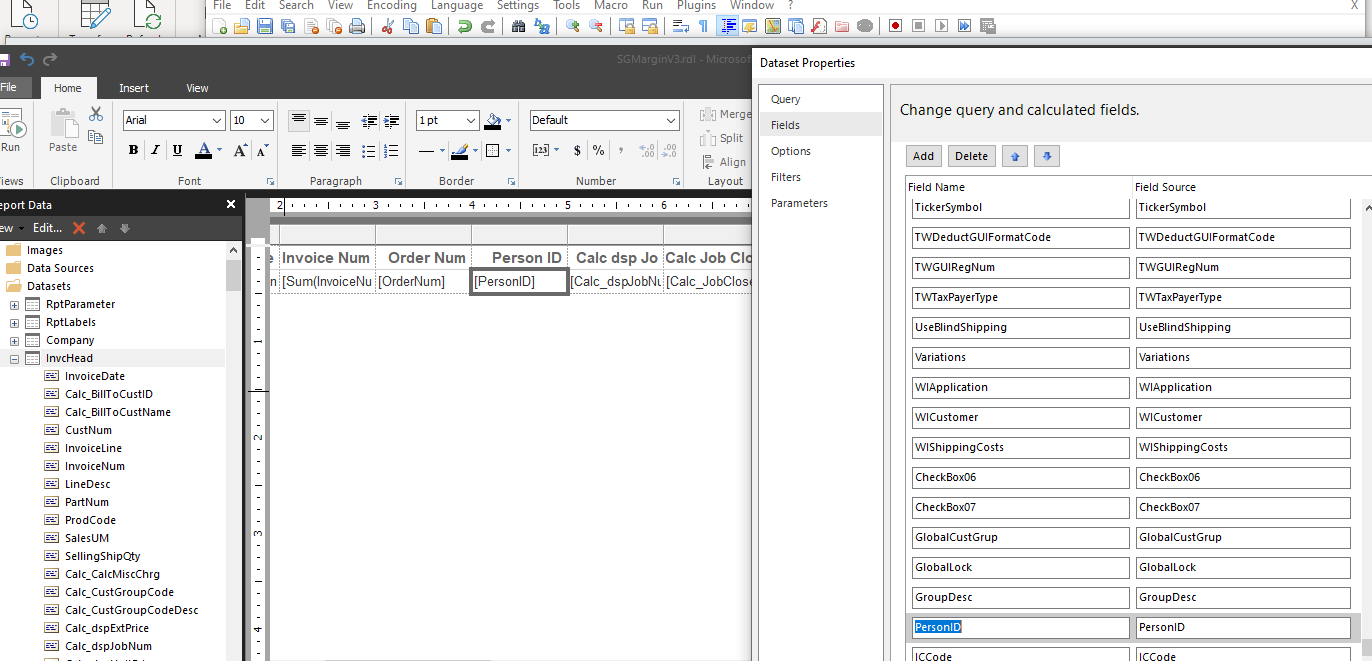Click the Save icon in Notepad++ toolbar
This screenshot has width=1372, height=661.
(x=265, y=26)
